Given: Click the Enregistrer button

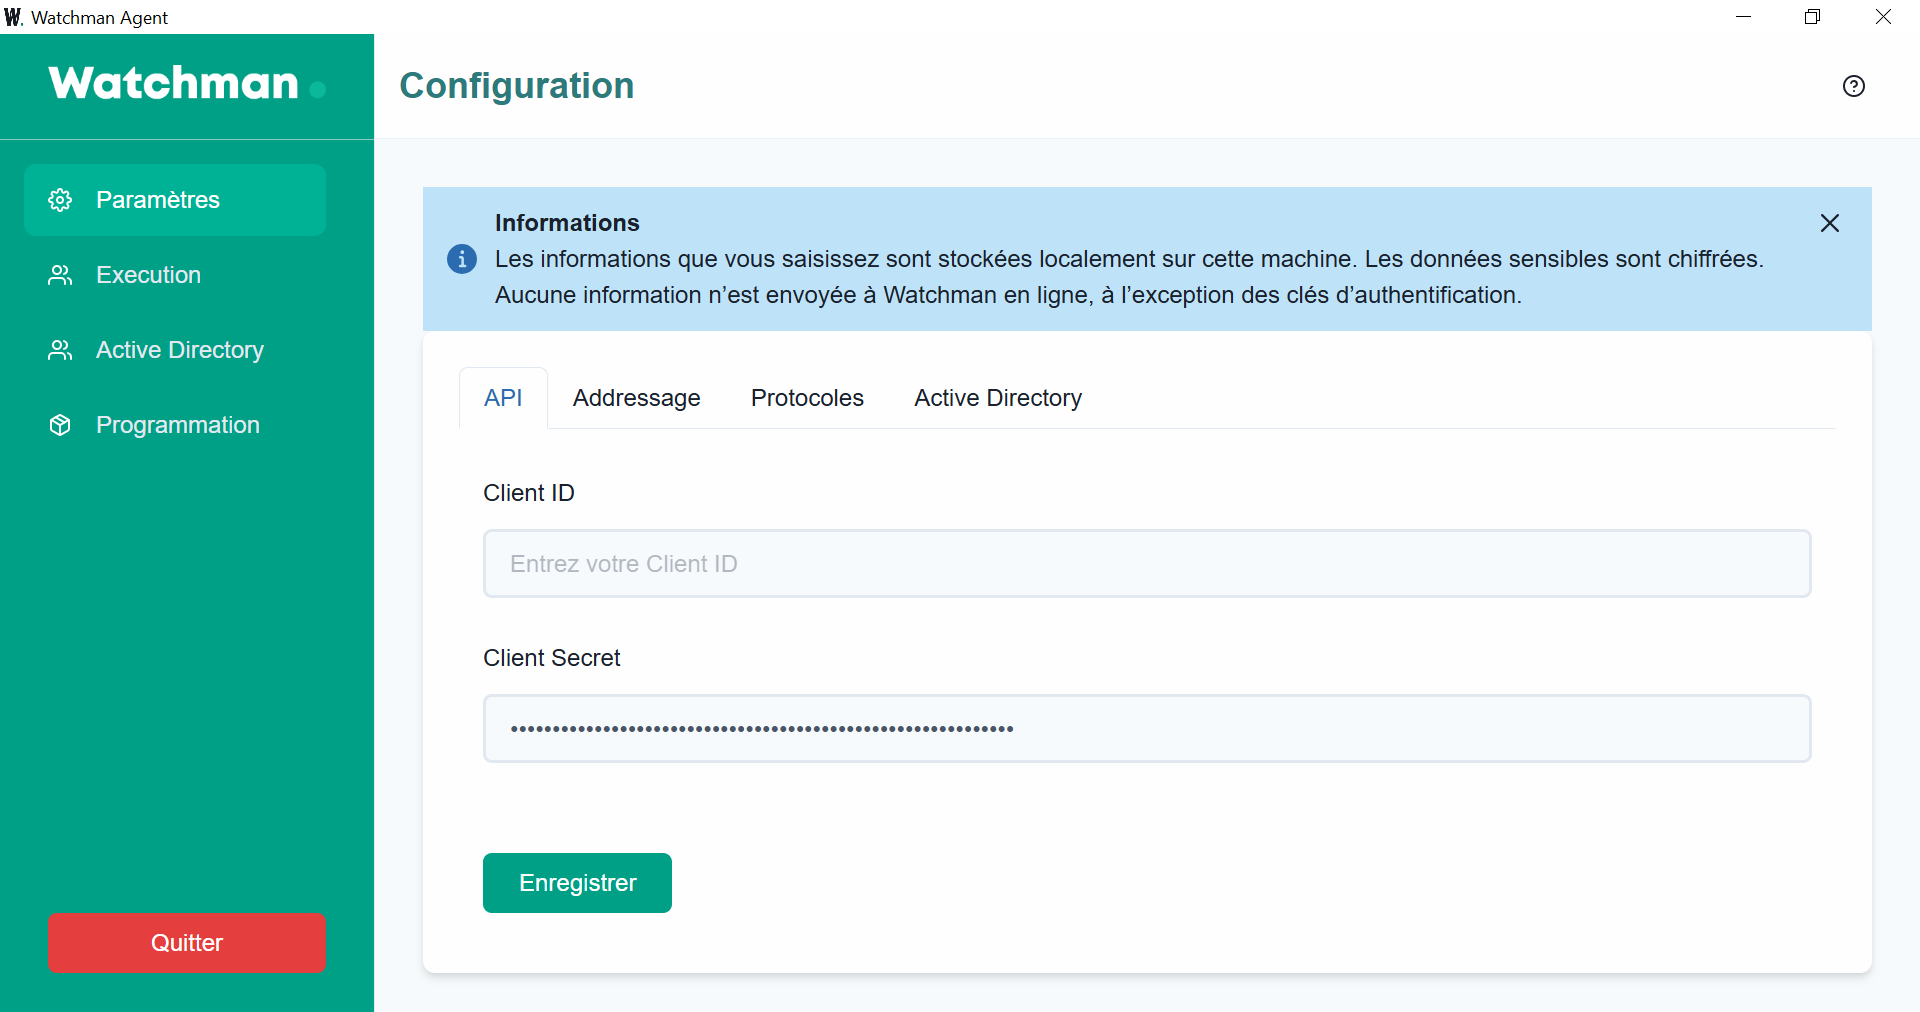Looking at the screenshot, I should click(577, 883).
